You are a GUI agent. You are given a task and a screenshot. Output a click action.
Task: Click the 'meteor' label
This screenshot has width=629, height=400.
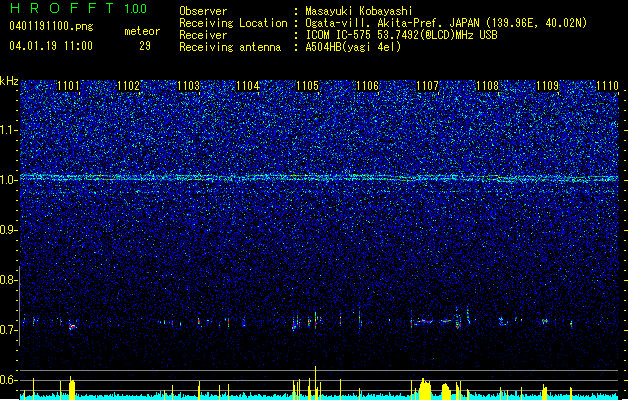pyautogui.click(x=142, y=31)
